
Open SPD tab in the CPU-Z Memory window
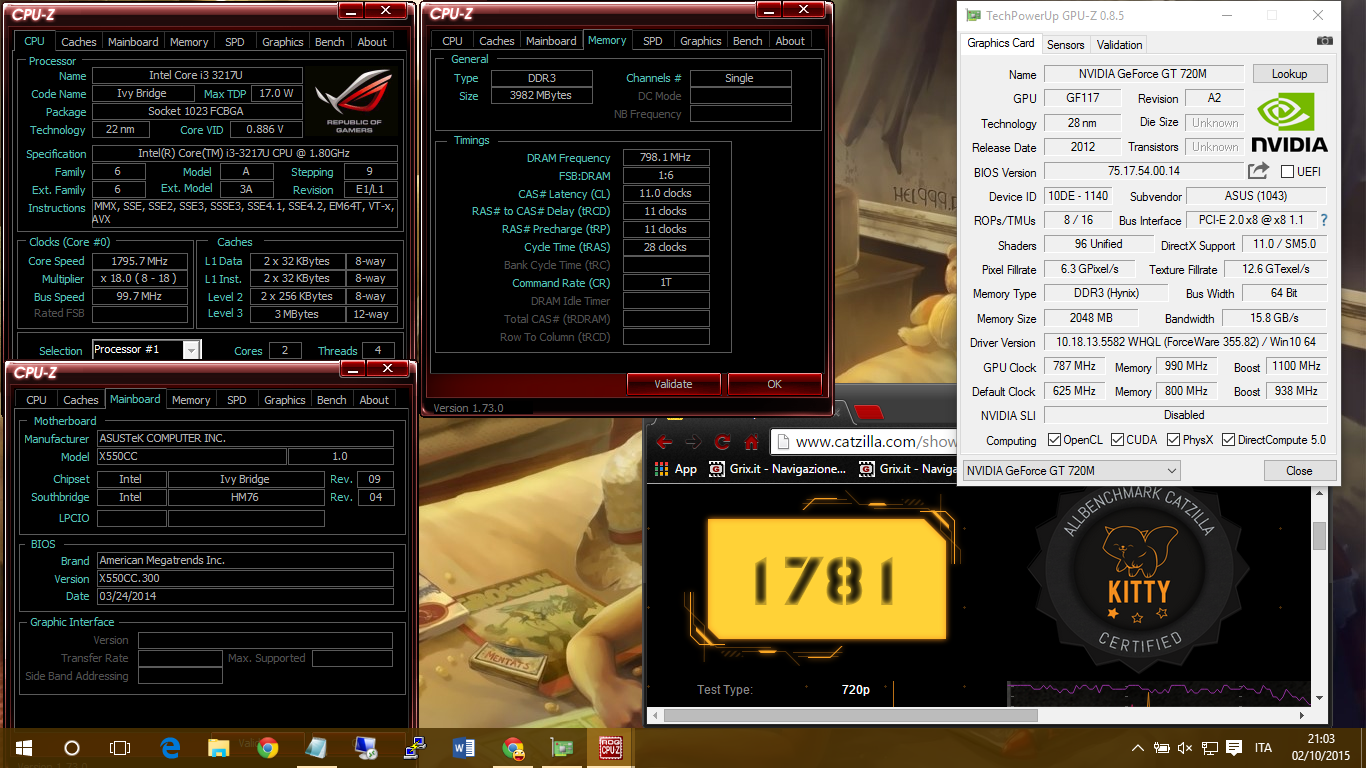click(x=653, y=41)
